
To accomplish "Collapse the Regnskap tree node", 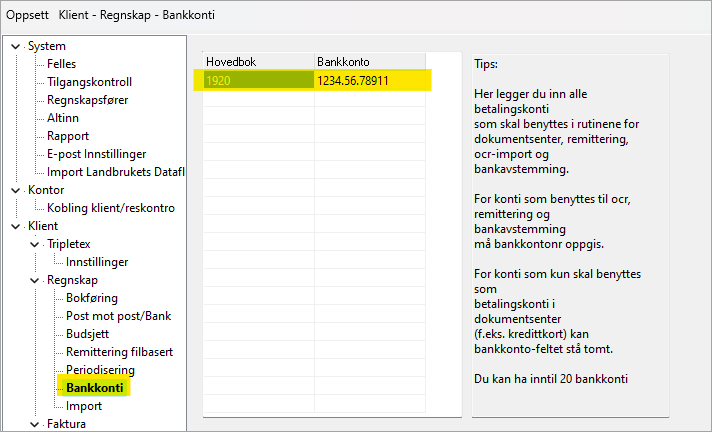I will pos(35,280).
